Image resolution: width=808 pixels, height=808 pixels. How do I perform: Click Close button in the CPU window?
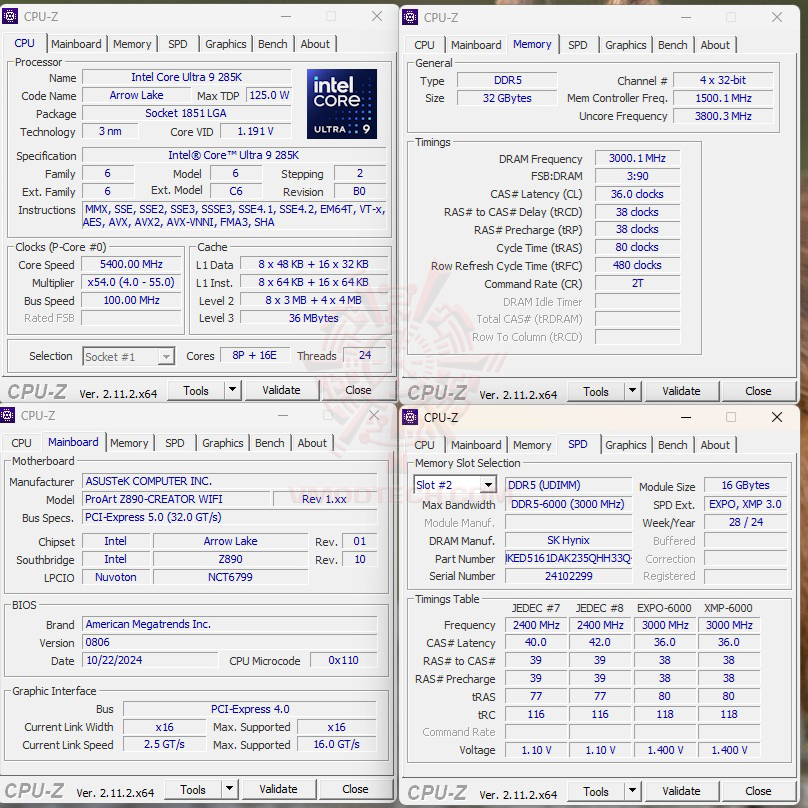[x=358, y=390]
